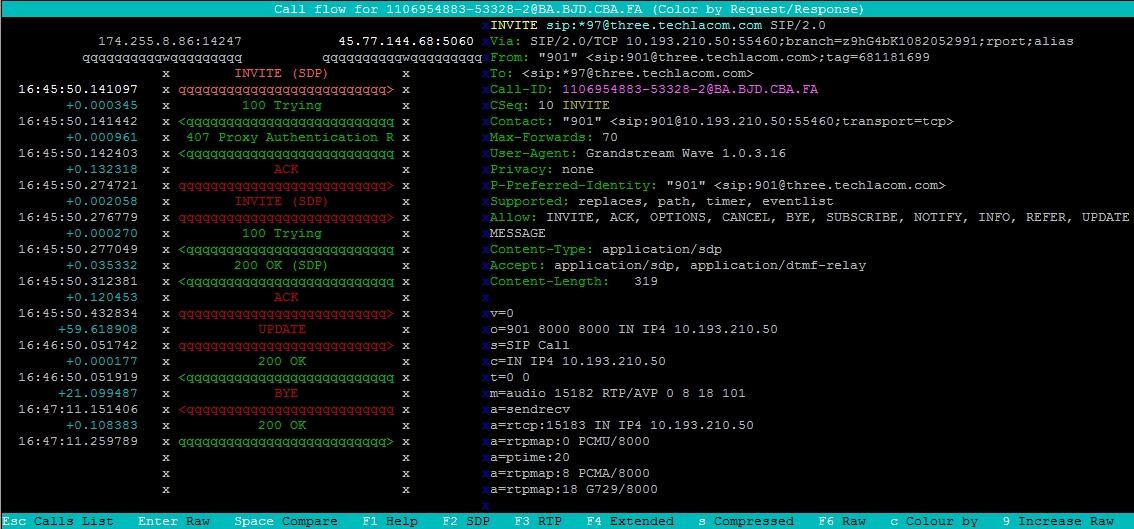Image resolution: width=1134 pixels, height=529 pixels.
Task: Click 9 Increase Raw in footer
Action: tap(1060, 521)
